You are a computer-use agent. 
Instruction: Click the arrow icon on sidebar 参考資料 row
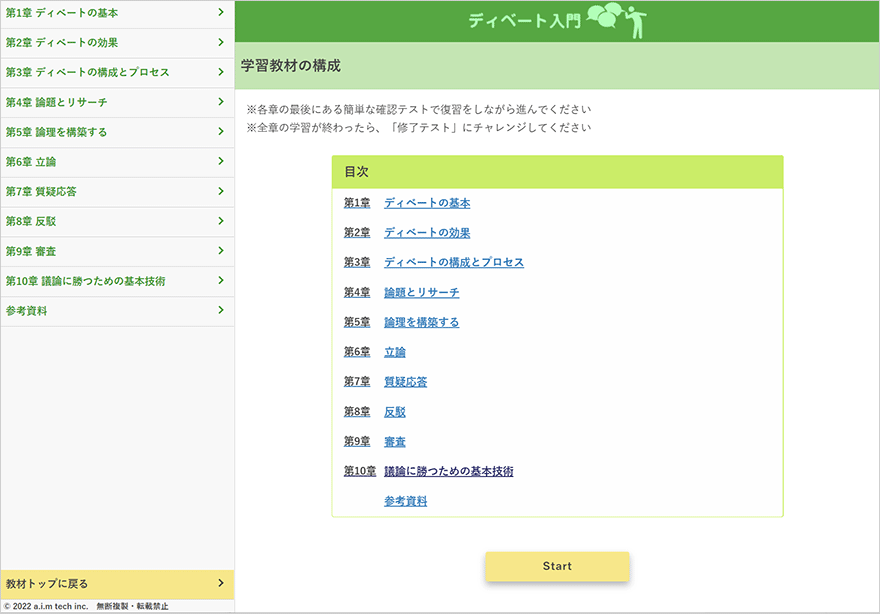[x=221, y=310]
